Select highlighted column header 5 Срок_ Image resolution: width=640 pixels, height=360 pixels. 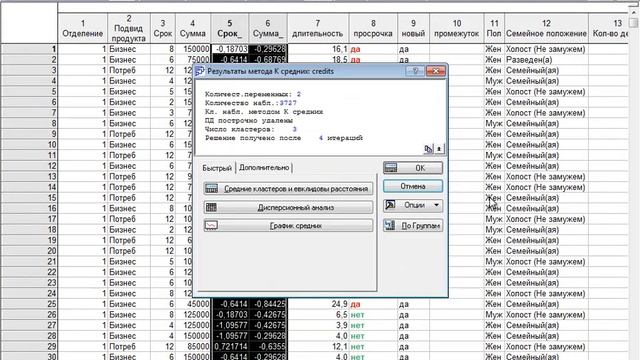[x=229, y=29]
